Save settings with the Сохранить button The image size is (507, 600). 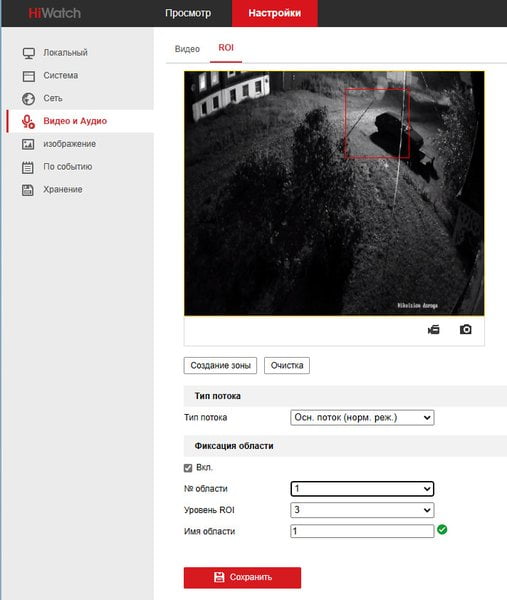tap(242, 577)
